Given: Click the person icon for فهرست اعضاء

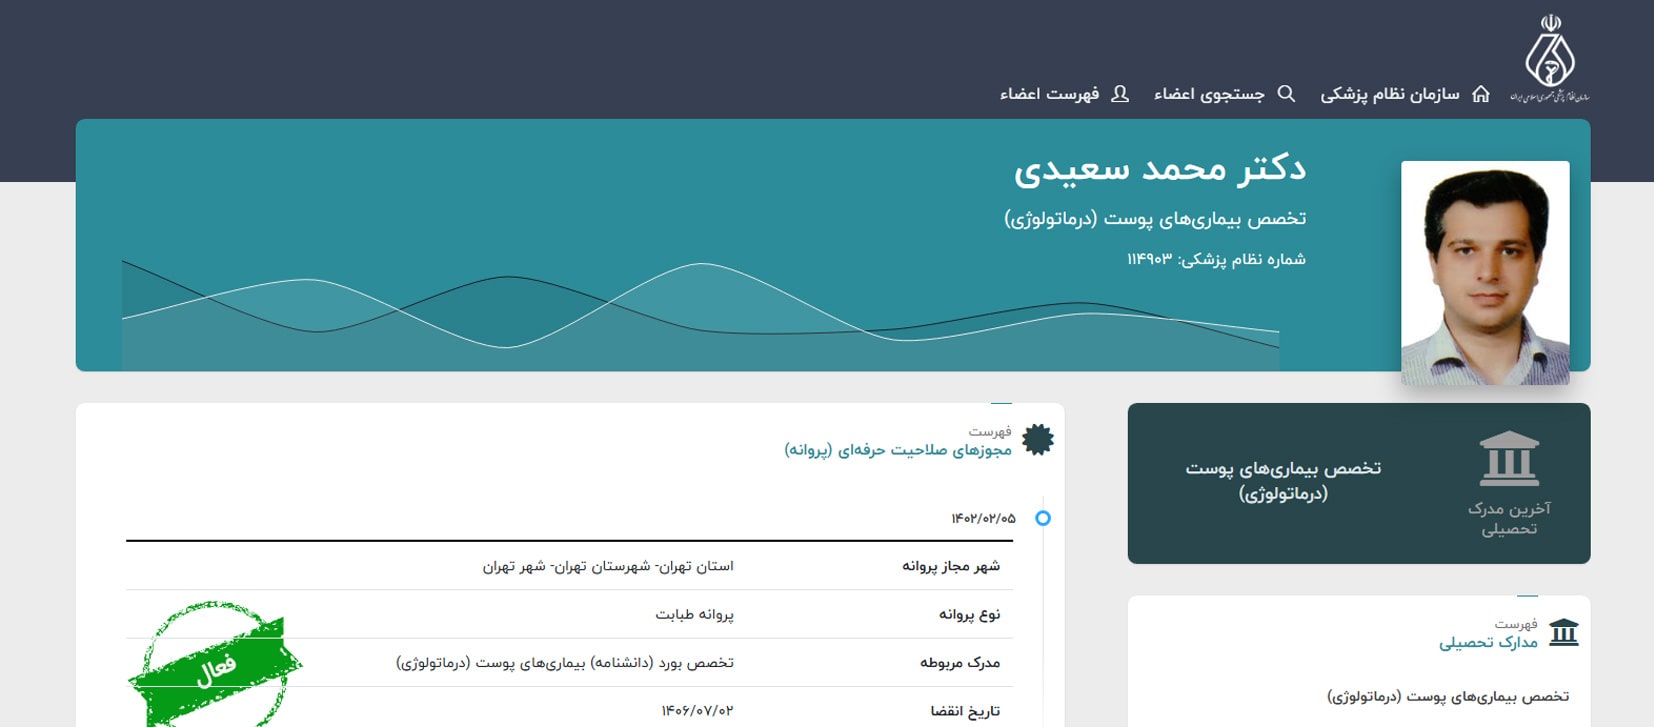Looking at the screenshot, I should (x=1120, y=94).
